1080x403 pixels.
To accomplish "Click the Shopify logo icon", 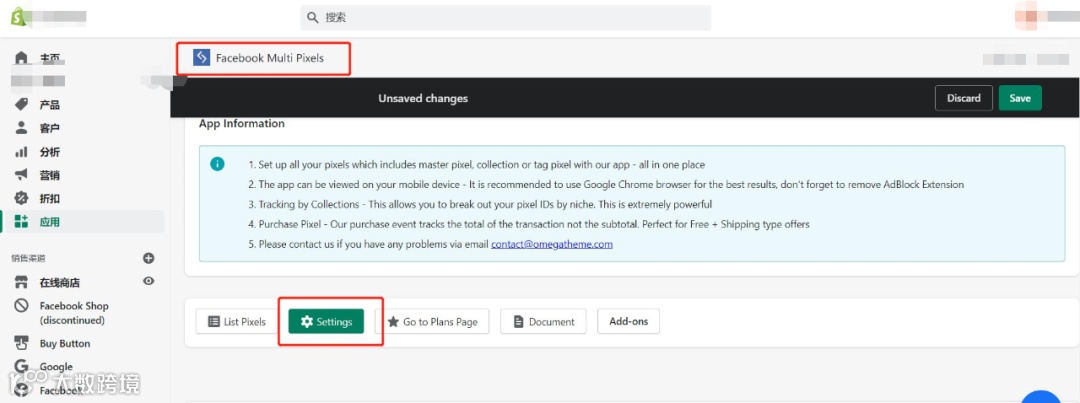I will (18, 17).
